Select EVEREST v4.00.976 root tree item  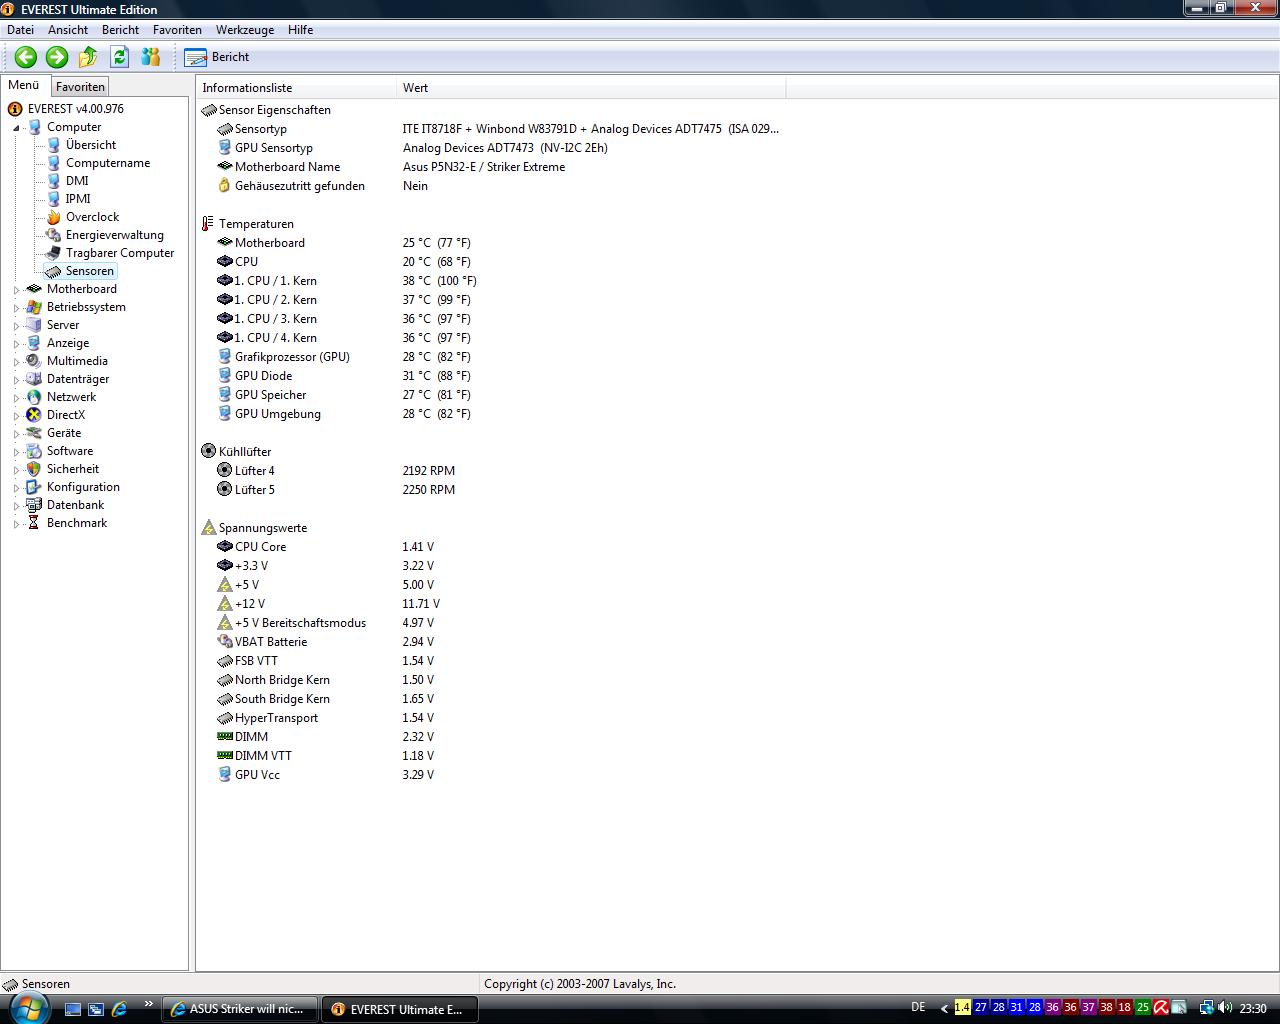coord(75,109)
